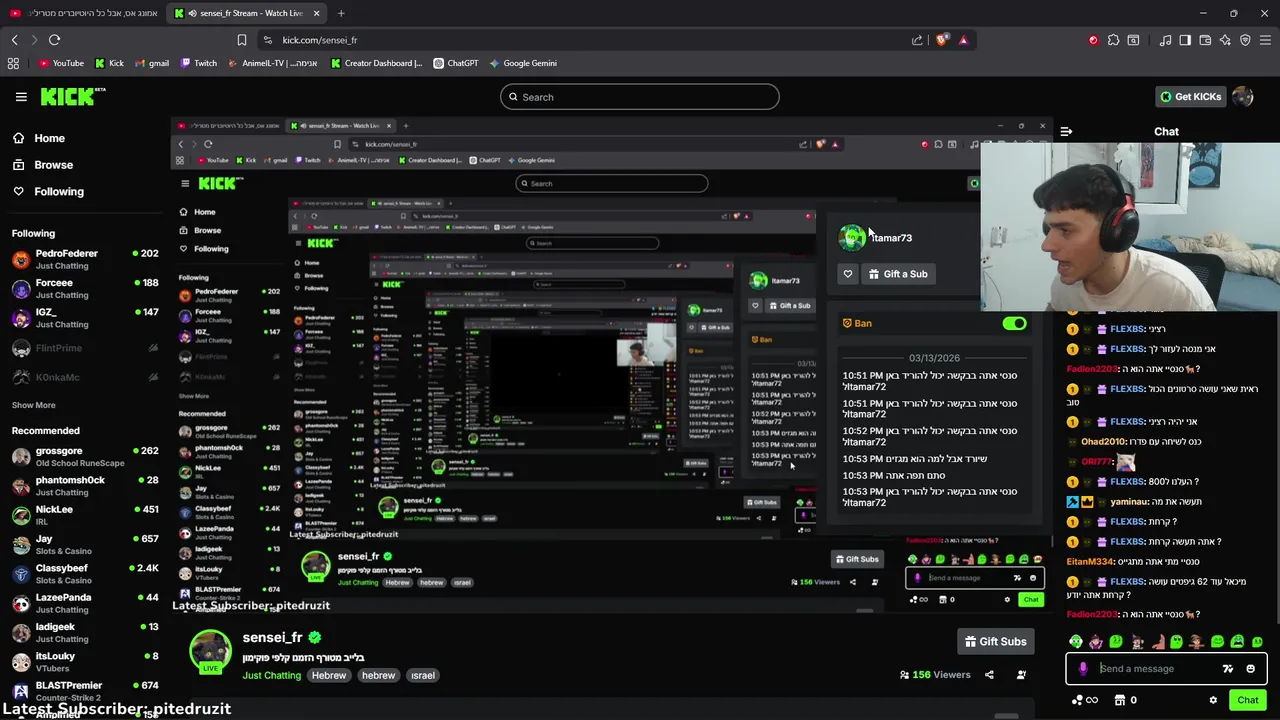Open chat settings gear next to the Chat button
Screen dimensions: 1280x720
(1213, 700)
